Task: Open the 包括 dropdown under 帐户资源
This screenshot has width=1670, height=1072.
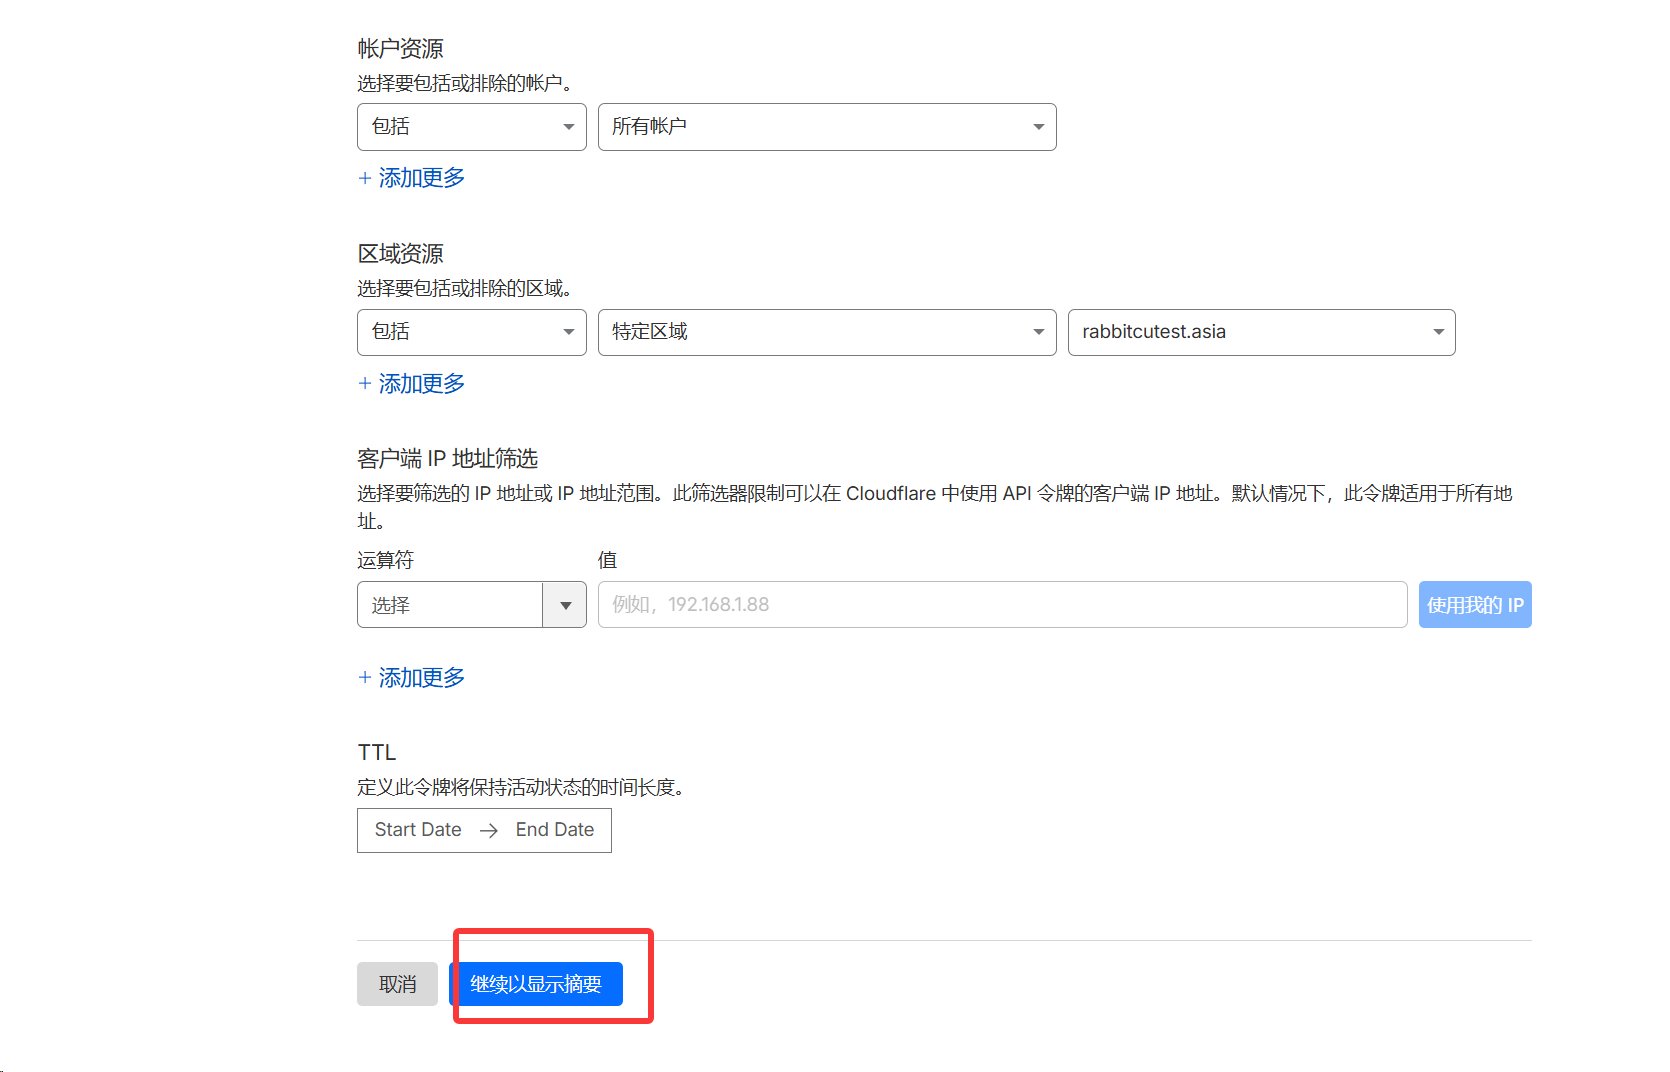Action: point(471,127)
